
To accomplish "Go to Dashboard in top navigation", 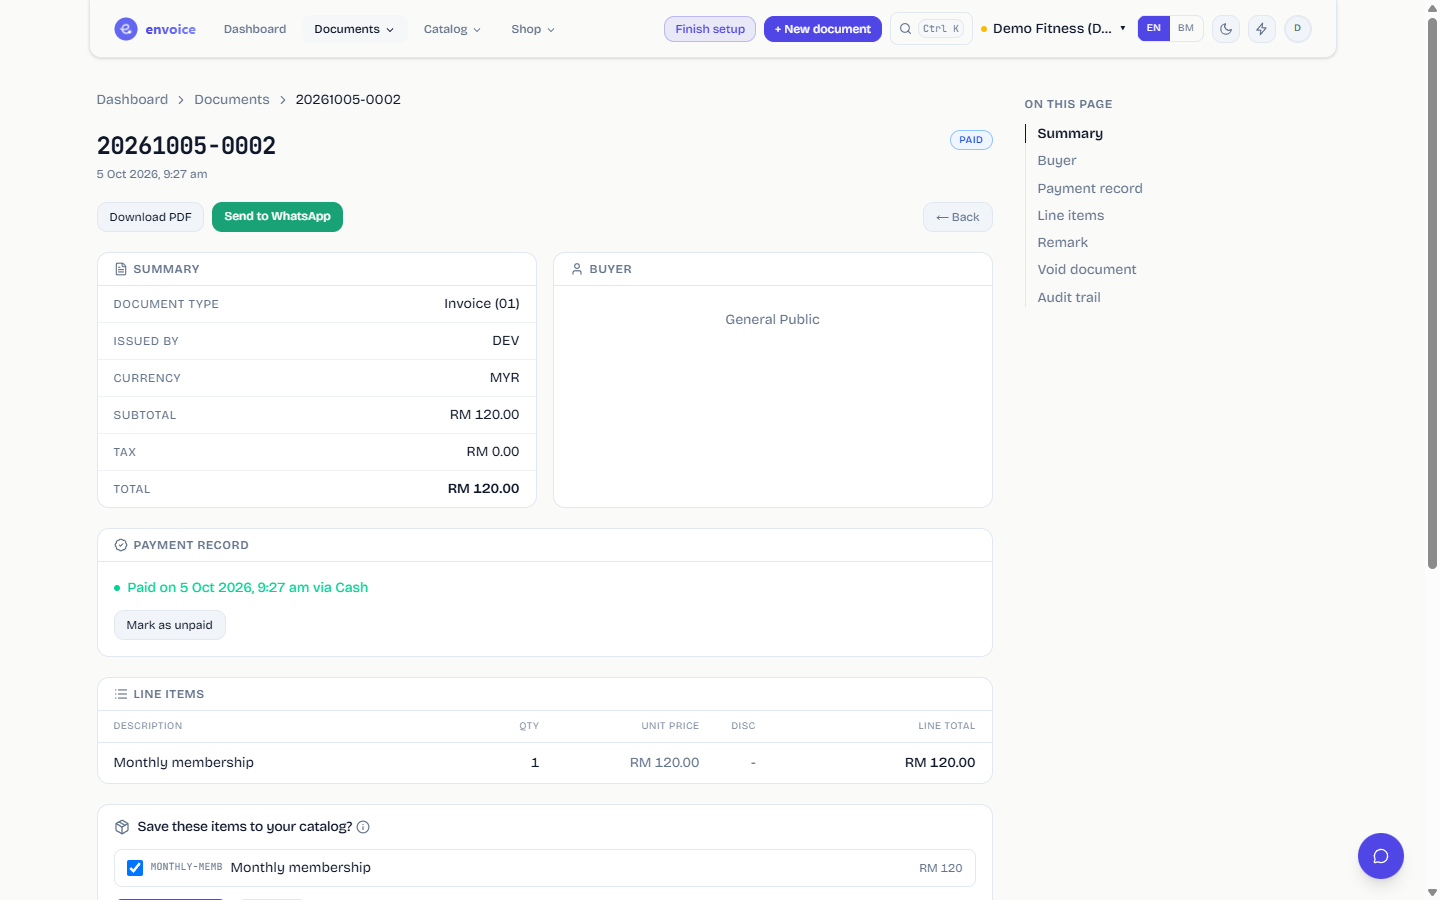I will (255, 29).
